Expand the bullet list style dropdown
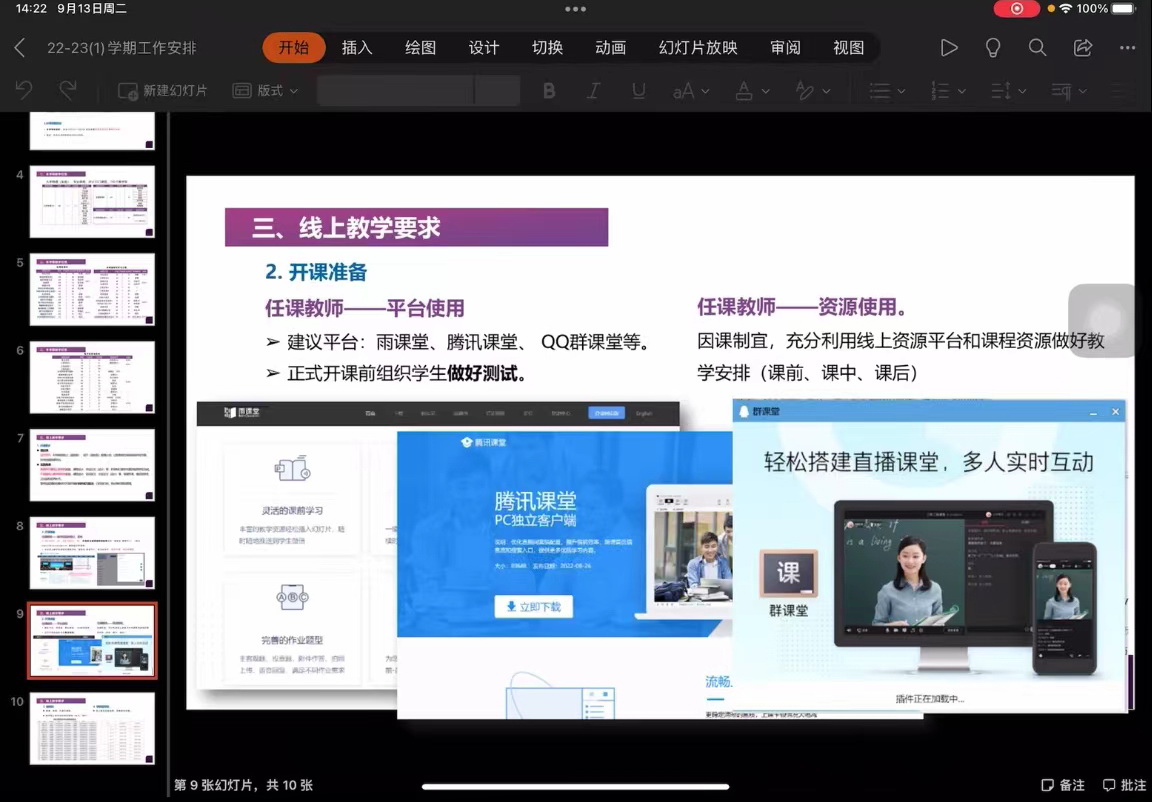 coord(884,90)
